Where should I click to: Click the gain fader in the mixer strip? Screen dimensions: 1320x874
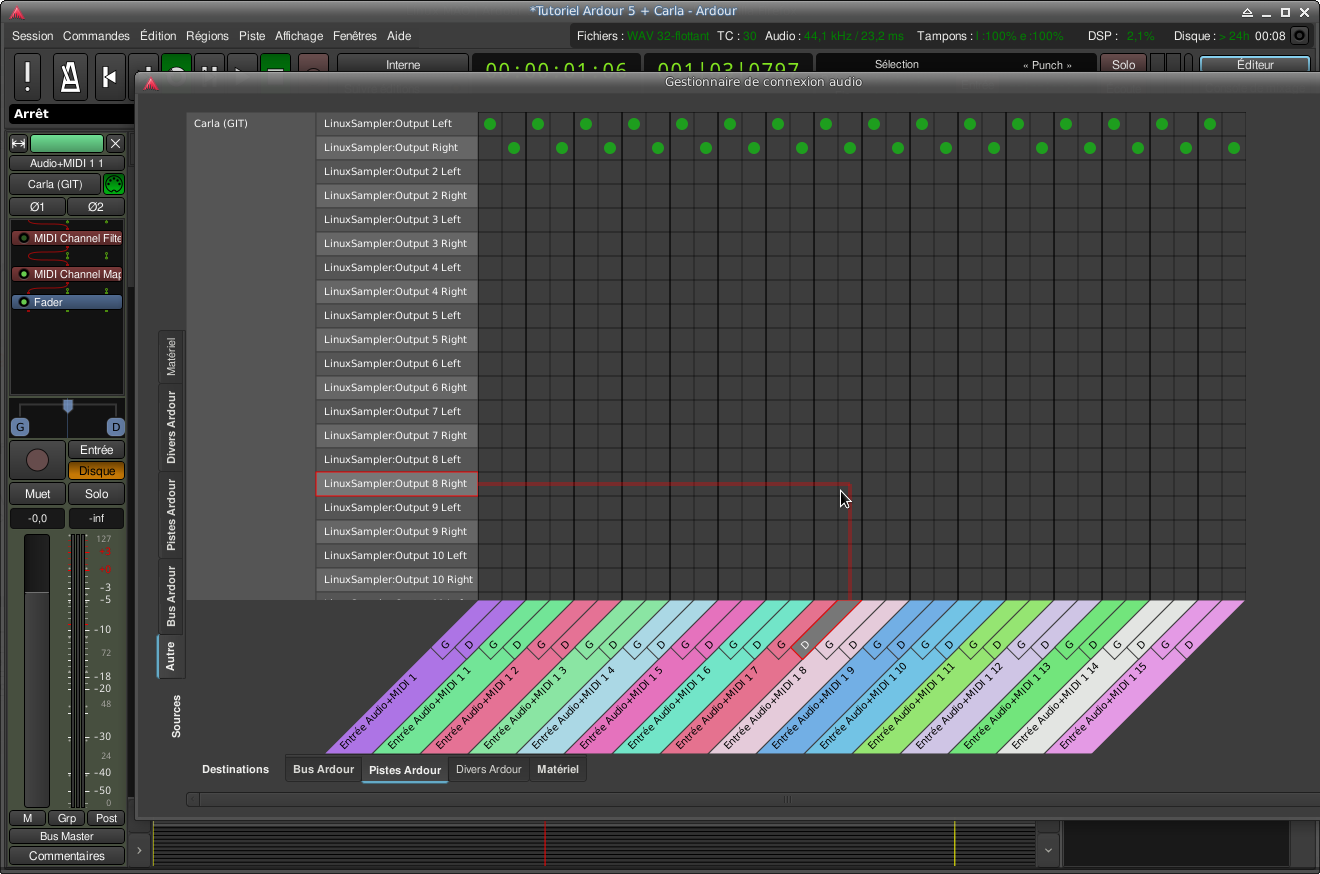(x=37, y=670)
